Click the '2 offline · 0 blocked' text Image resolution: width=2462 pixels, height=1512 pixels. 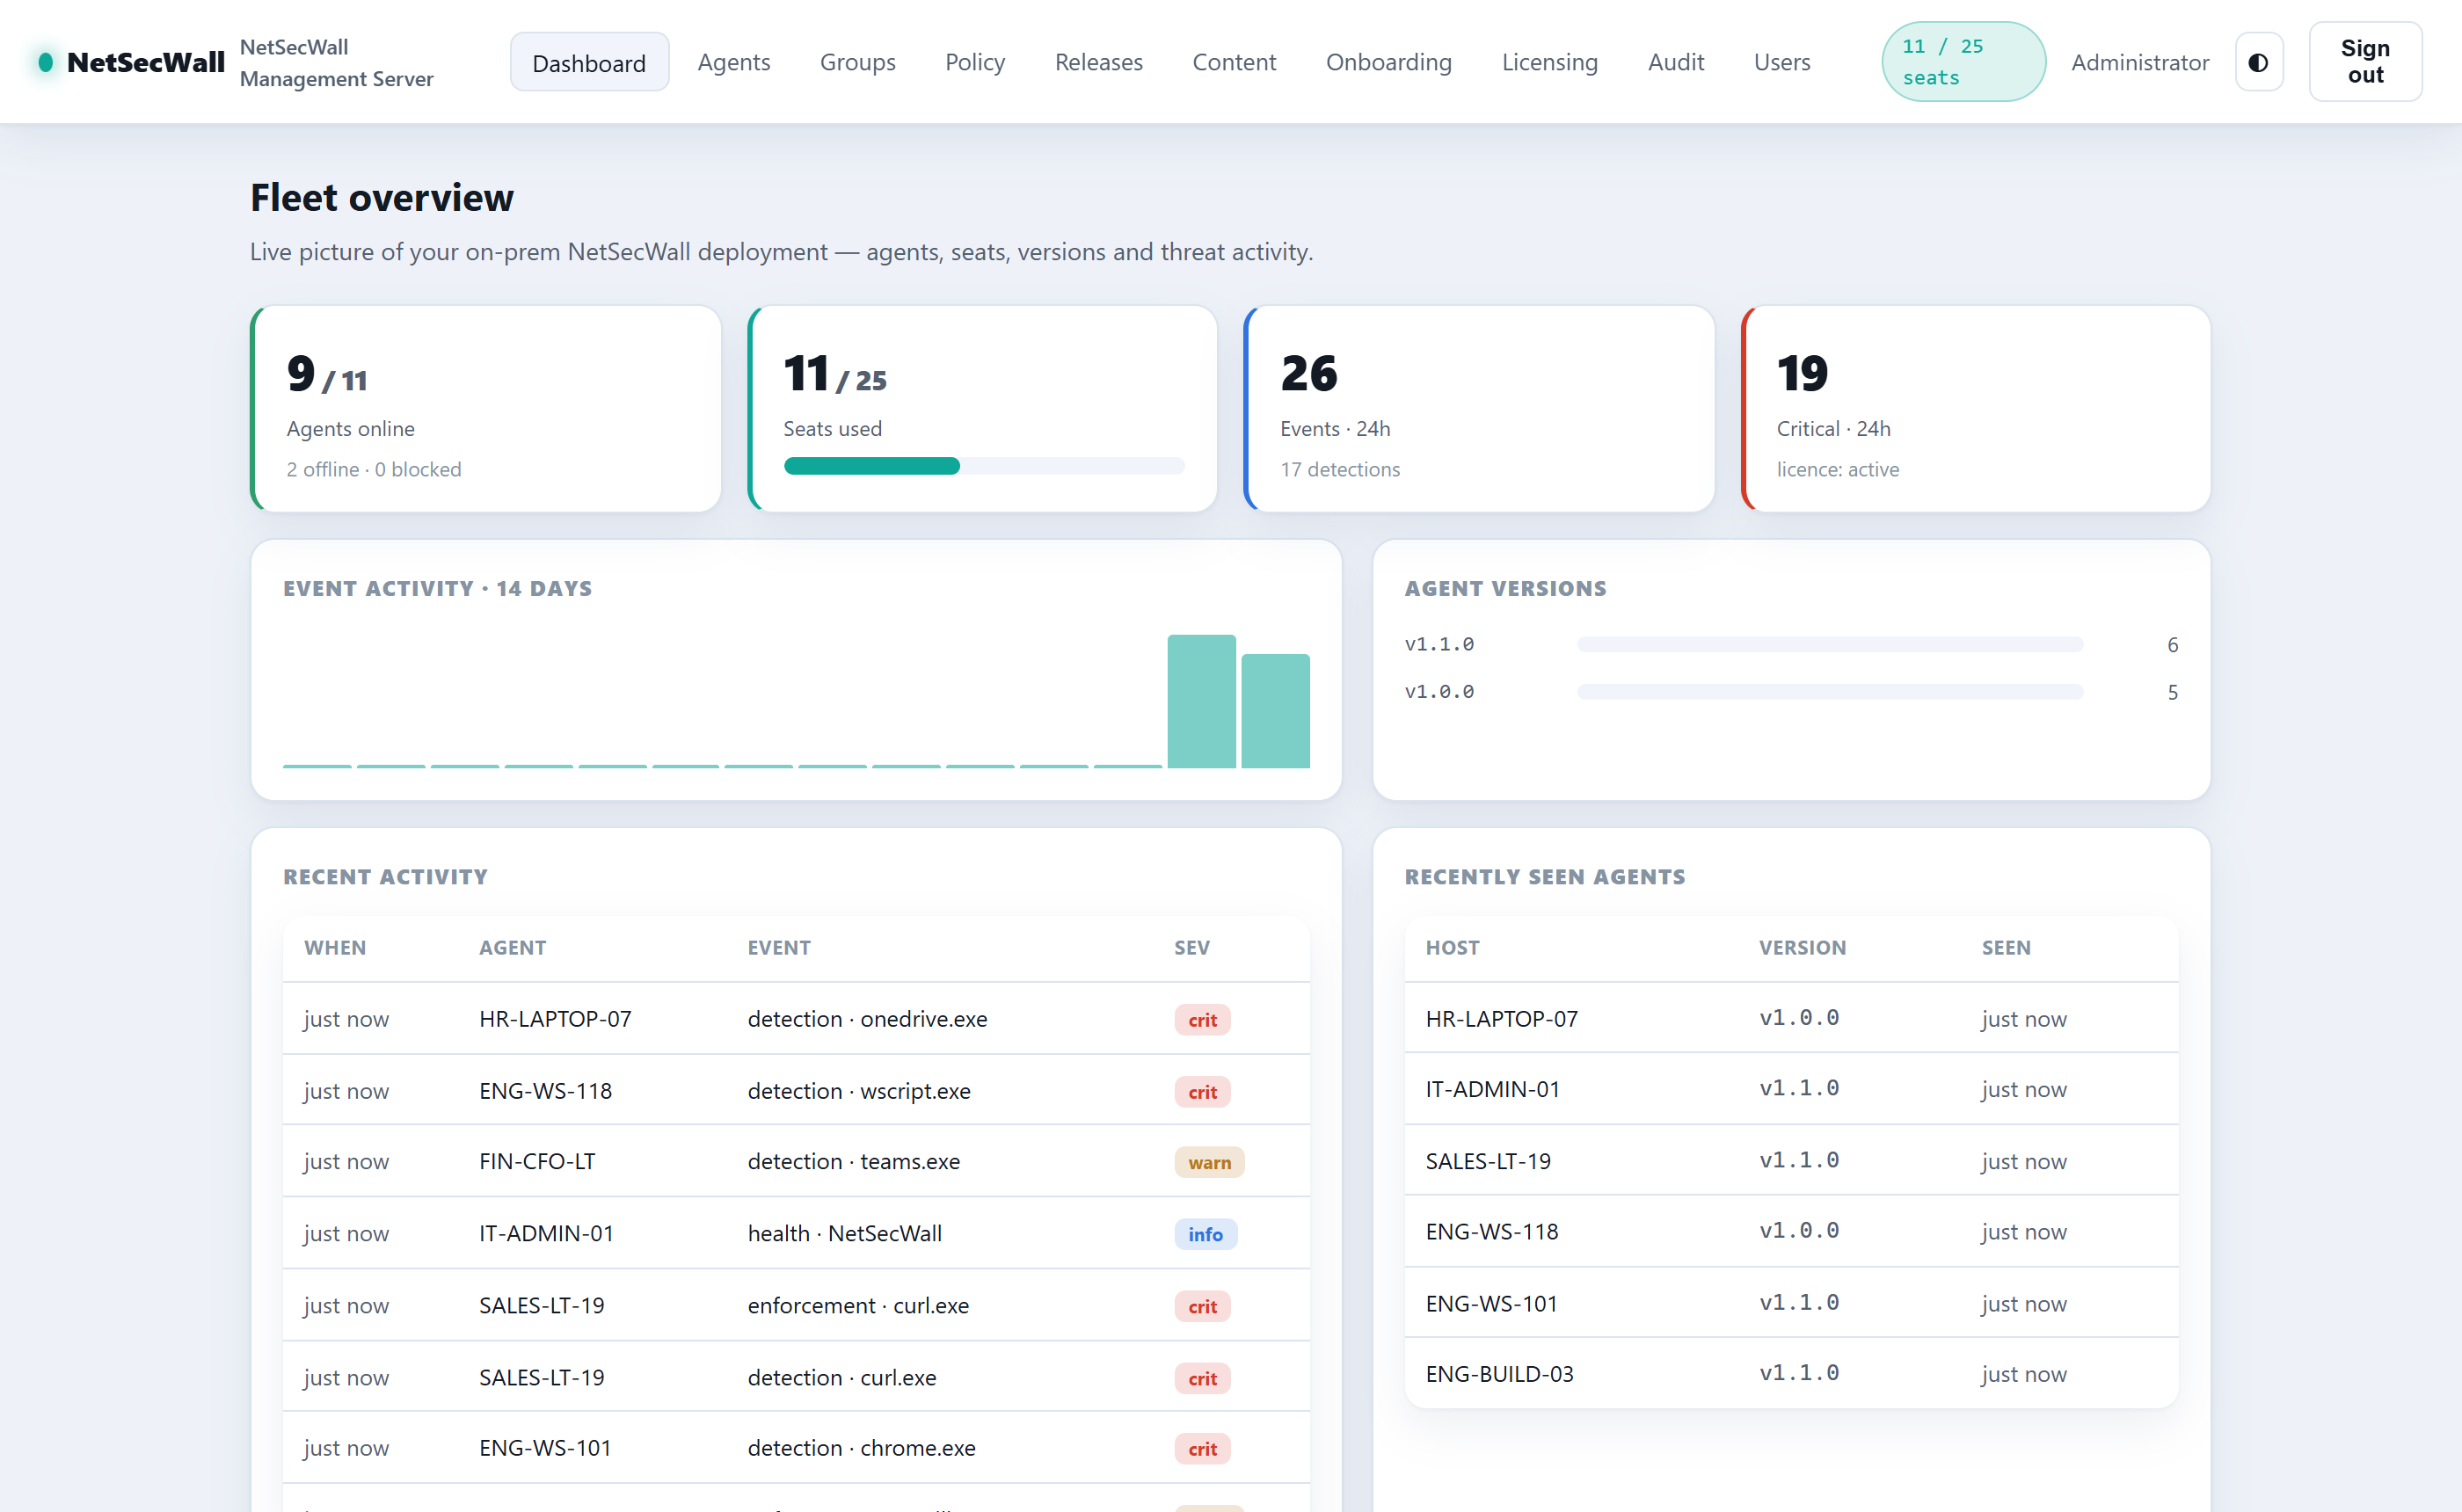coord(374,469)
